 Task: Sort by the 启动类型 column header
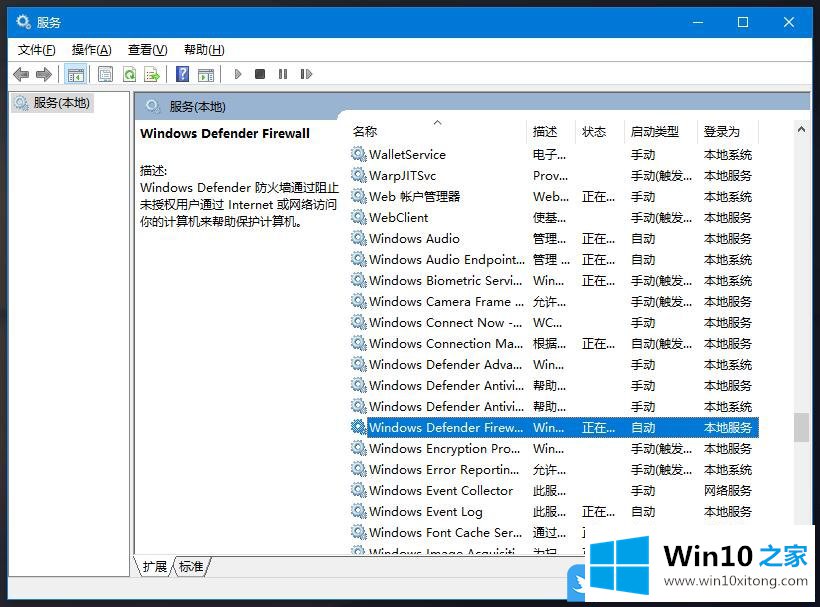click(661, 131)
